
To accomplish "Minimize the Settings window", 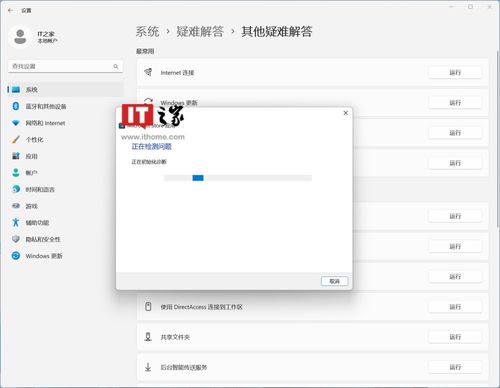I will (452, 7).
